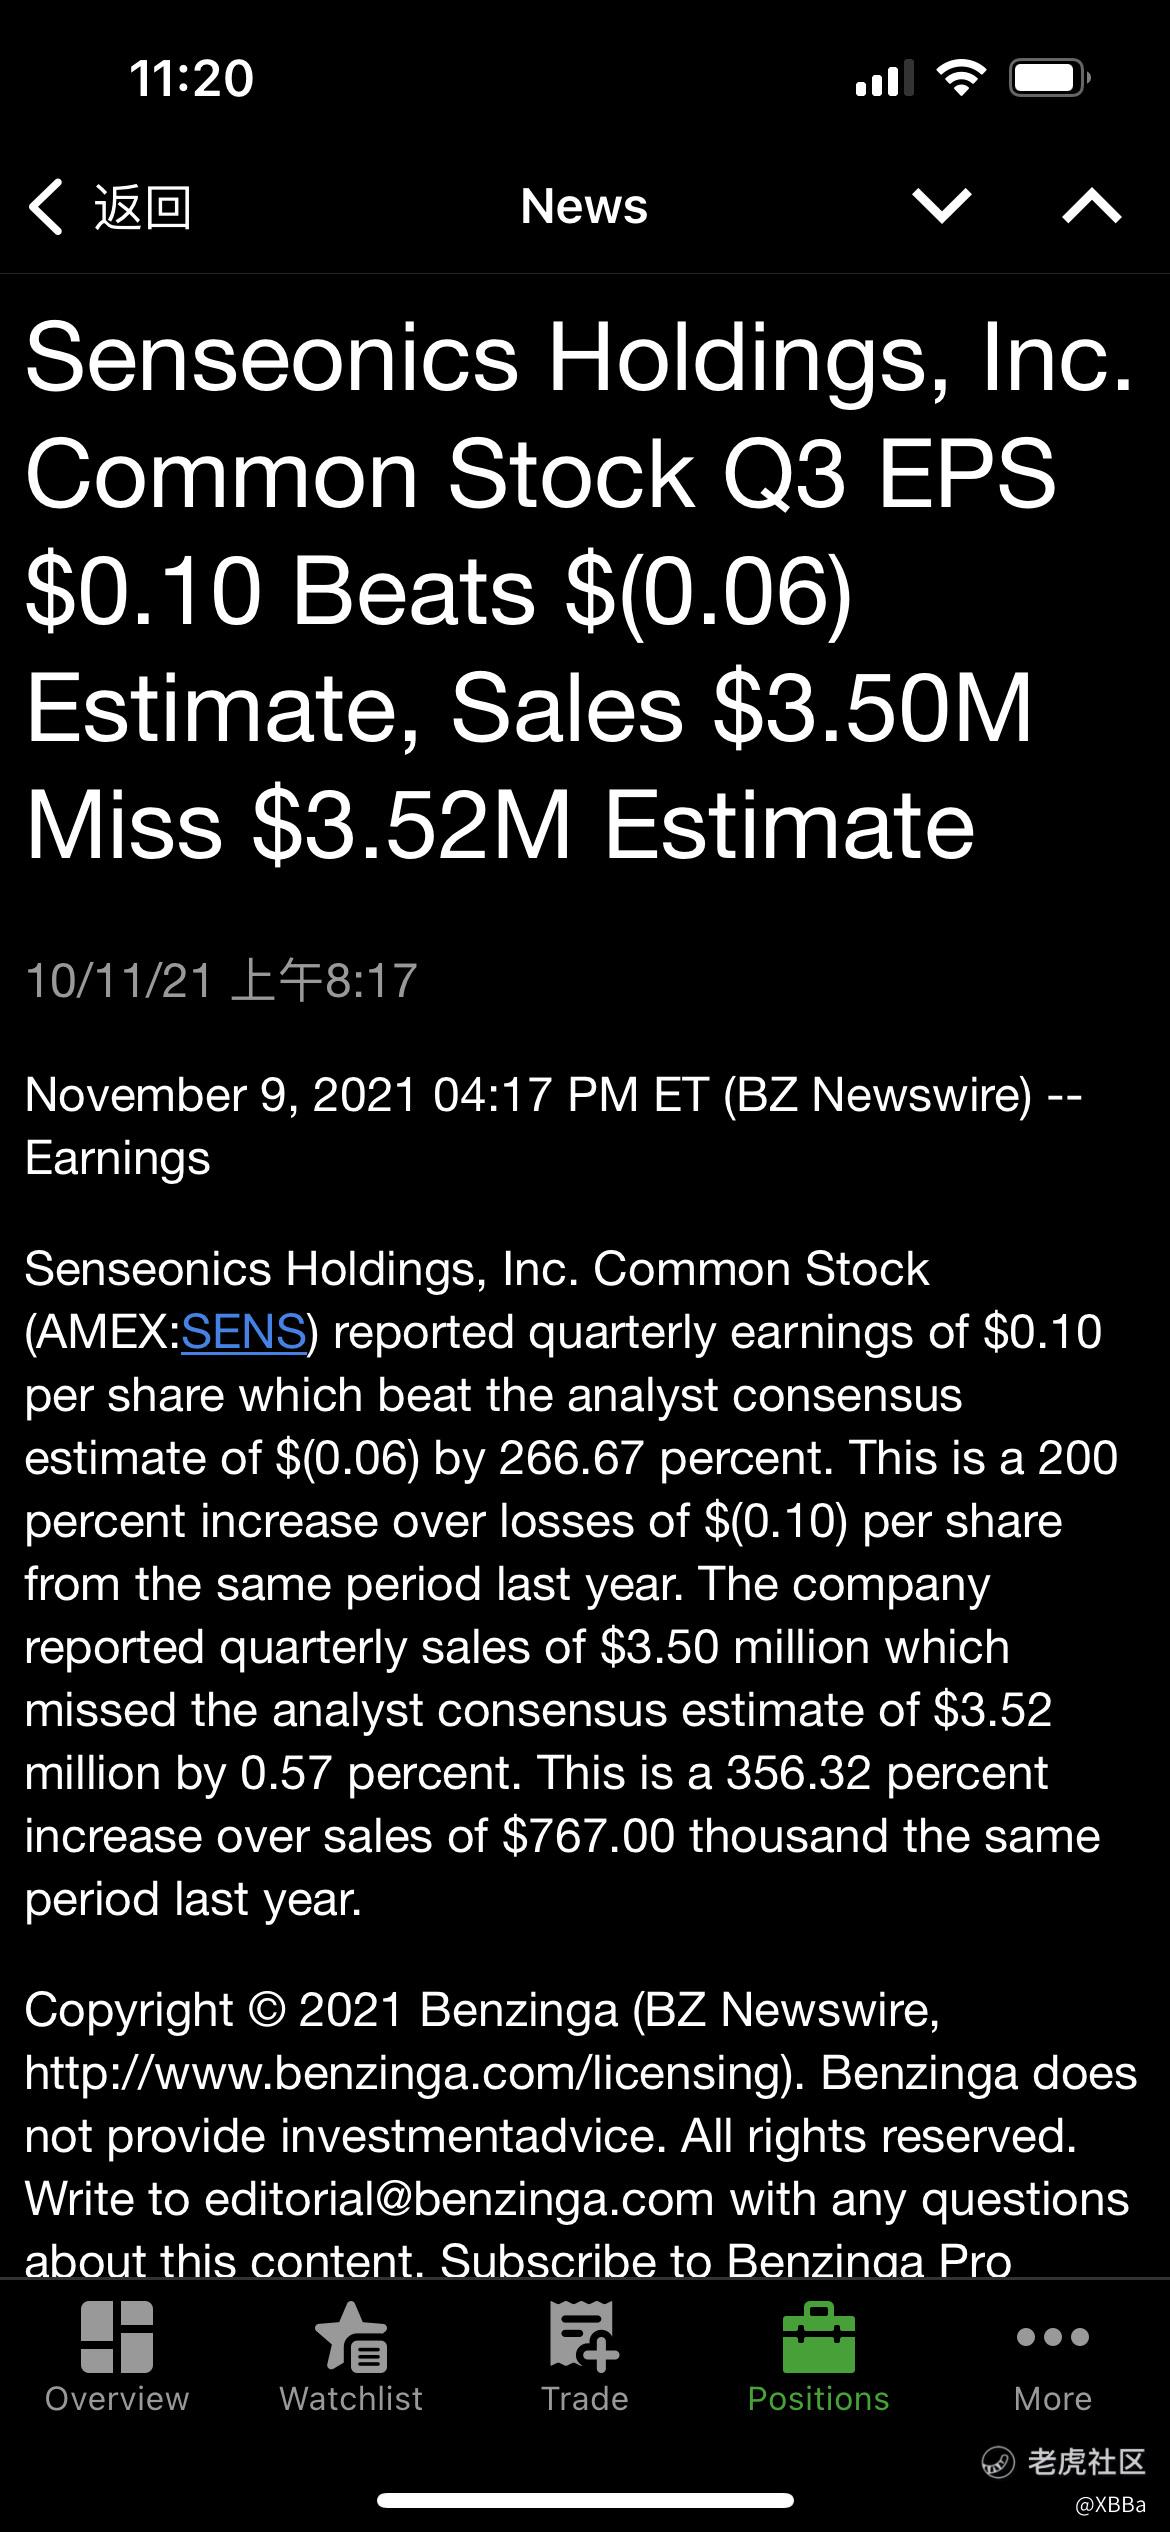The width and height of the screenshot is (1170, 2532).
Task: Tap the News title in header
Action: (x=584, y=207)
